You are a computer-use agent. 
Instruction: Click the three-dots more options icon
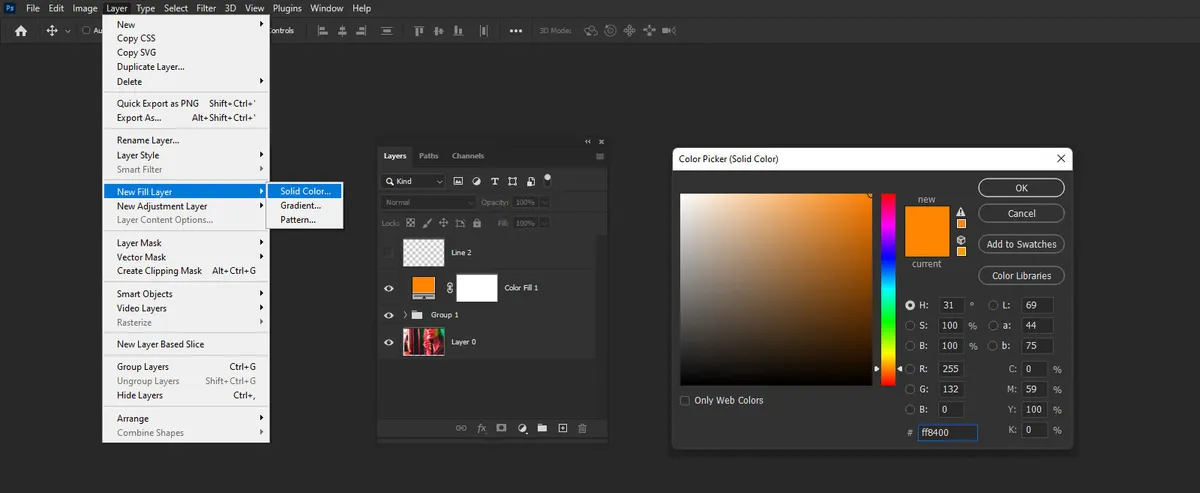tap(516, 31)
